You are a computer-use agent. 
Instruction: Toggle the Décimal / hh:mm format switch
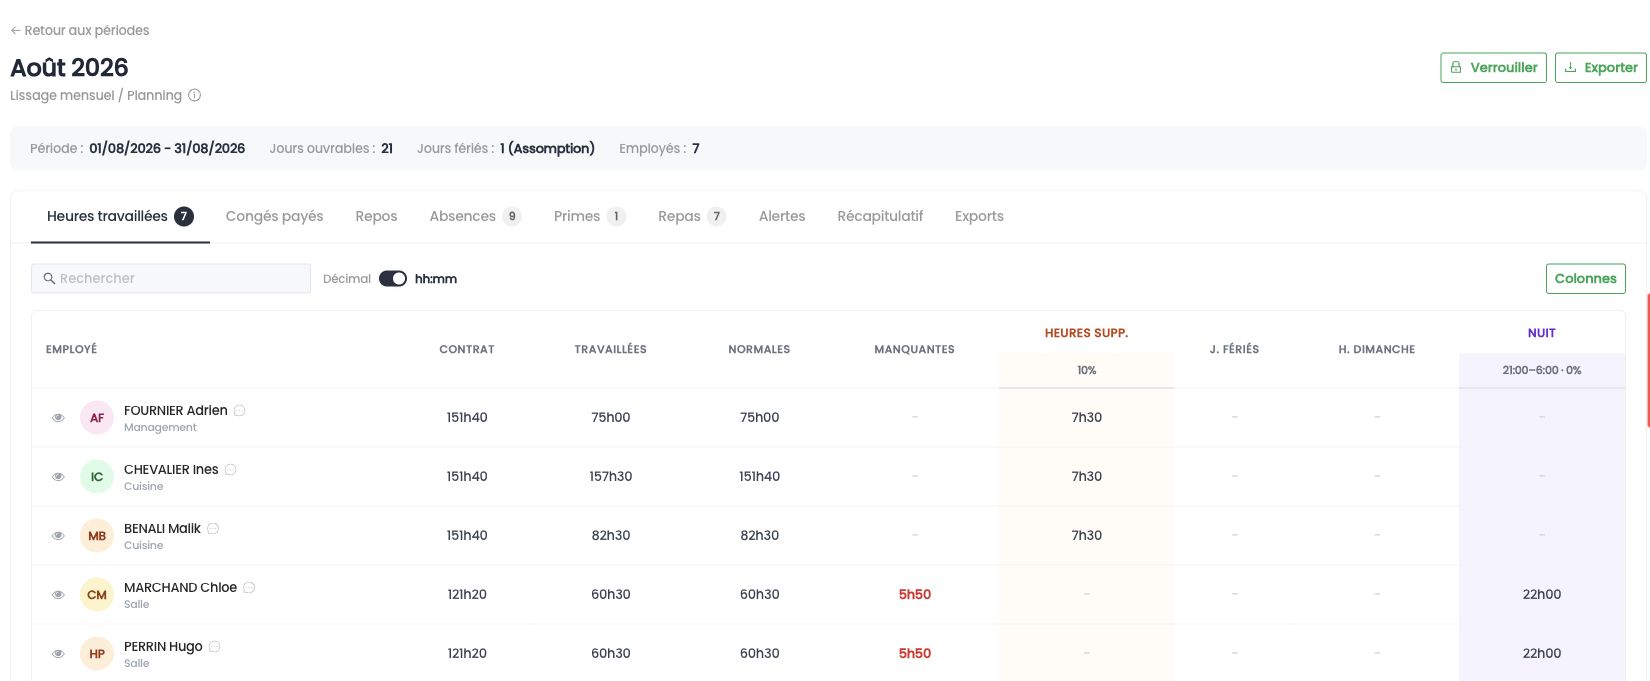[x=393, y=279]
